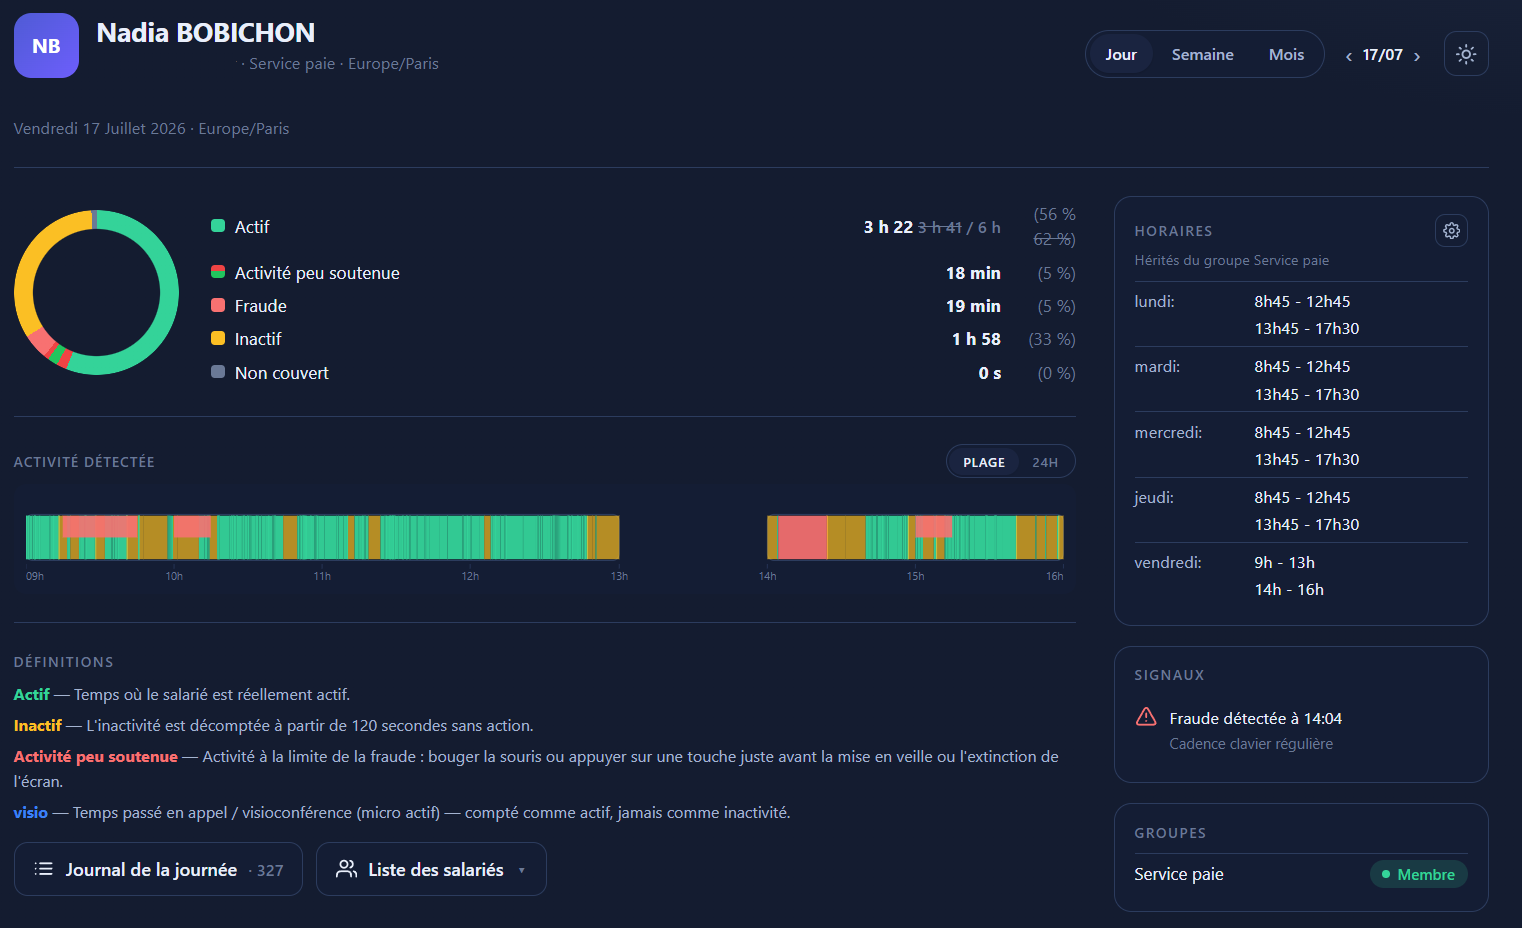Open Journal de la journée
Viewport: 1522px width, 928px height.
(158, 869)
